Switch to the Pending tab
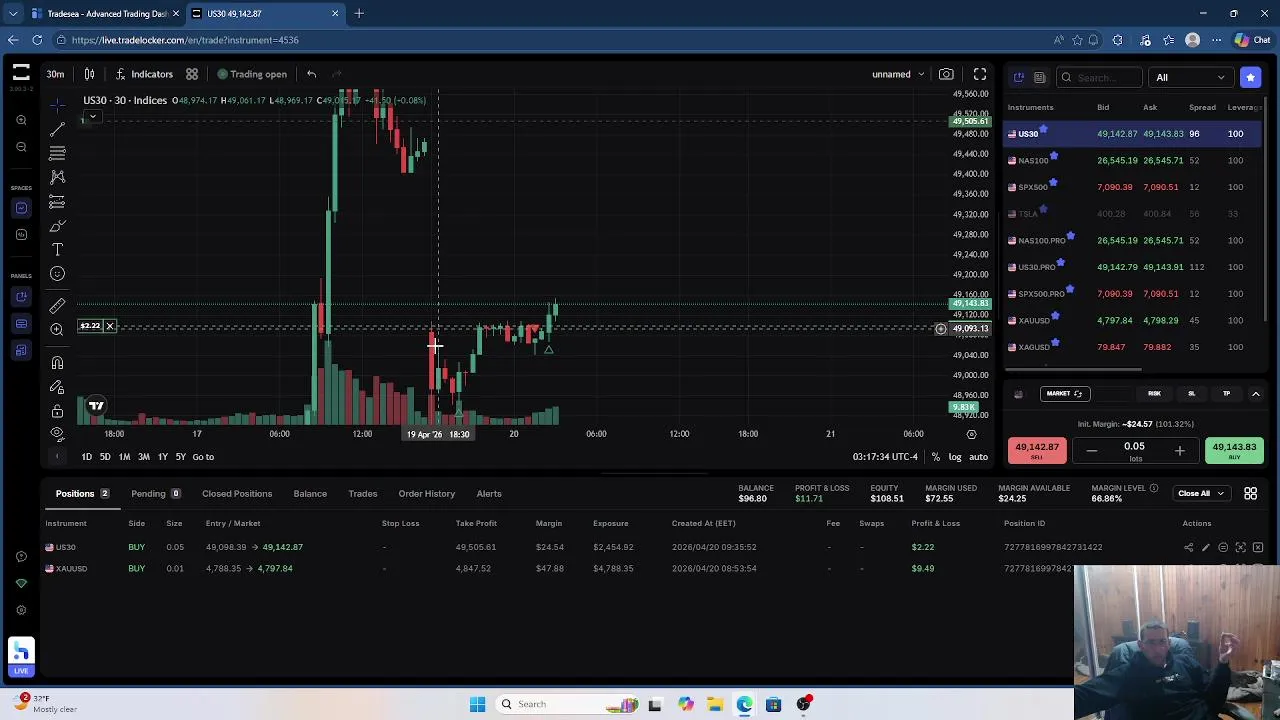 pos(155,494)
